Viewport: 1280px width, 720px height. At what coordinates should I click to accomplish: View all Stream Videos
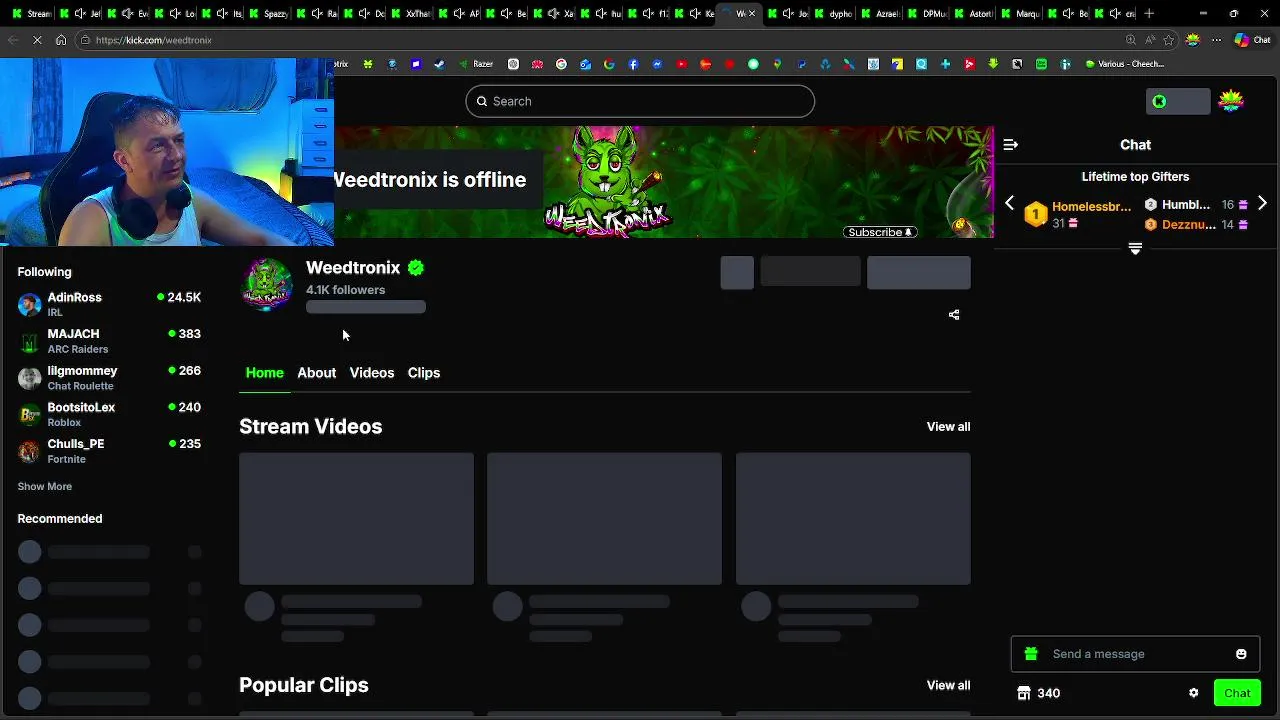click(x=948, y=427)
